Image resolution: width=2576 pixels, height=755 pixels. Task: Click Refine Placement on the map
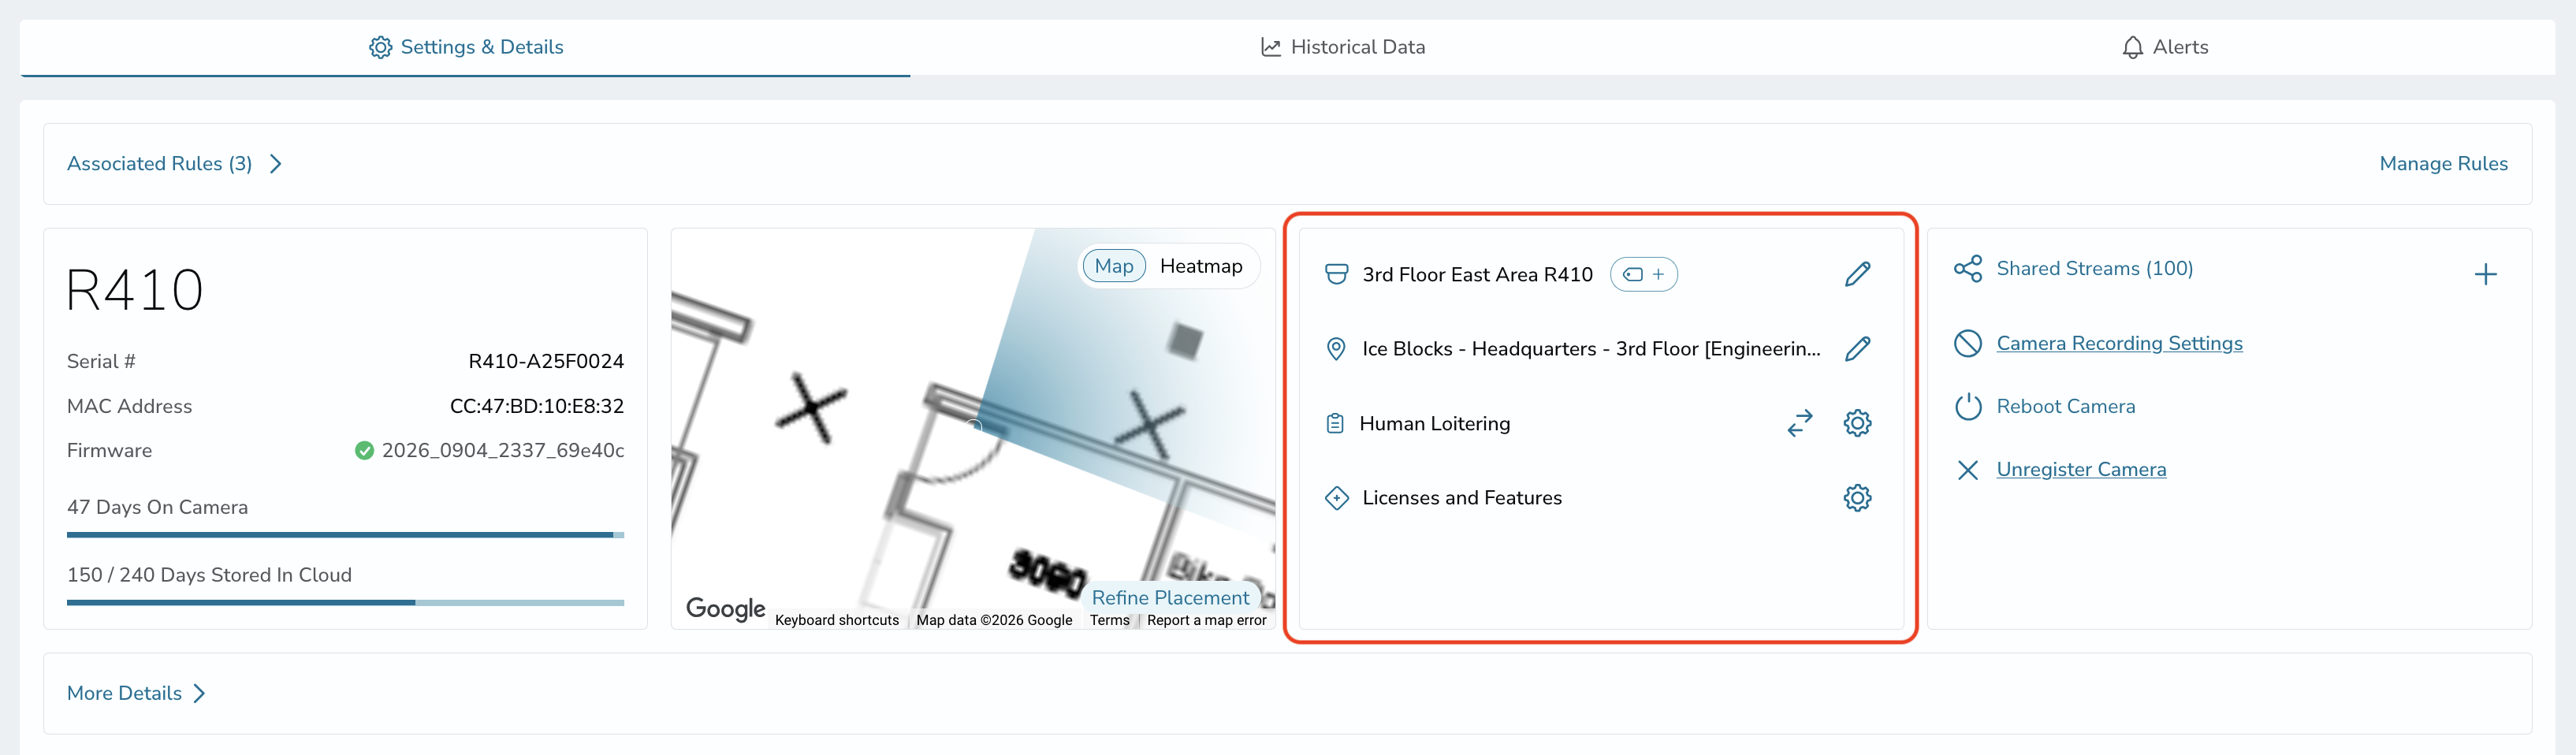[1170, 597]
